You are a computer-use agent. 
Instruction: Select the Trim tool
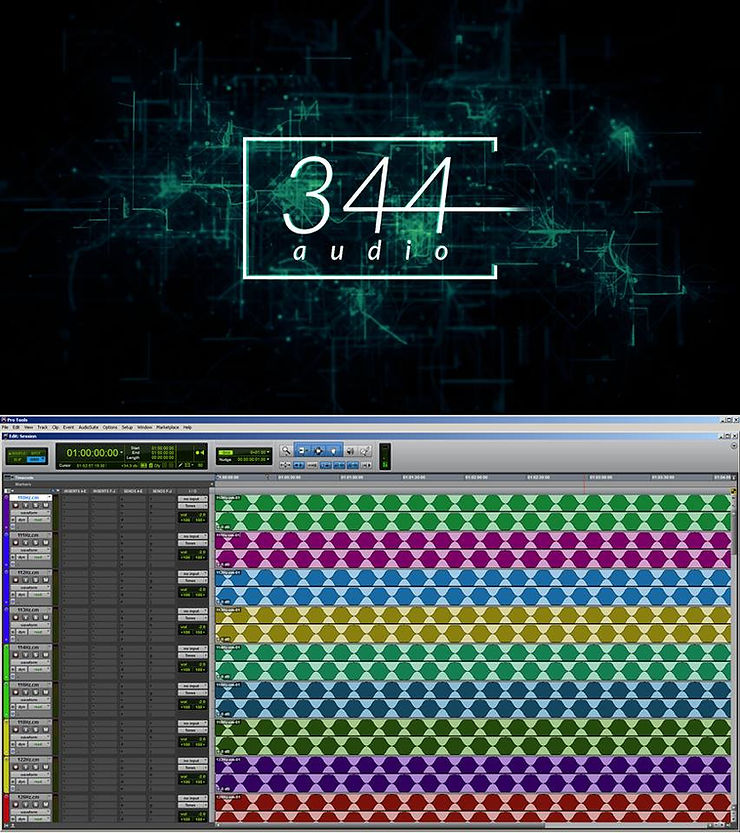coord(302,450)
